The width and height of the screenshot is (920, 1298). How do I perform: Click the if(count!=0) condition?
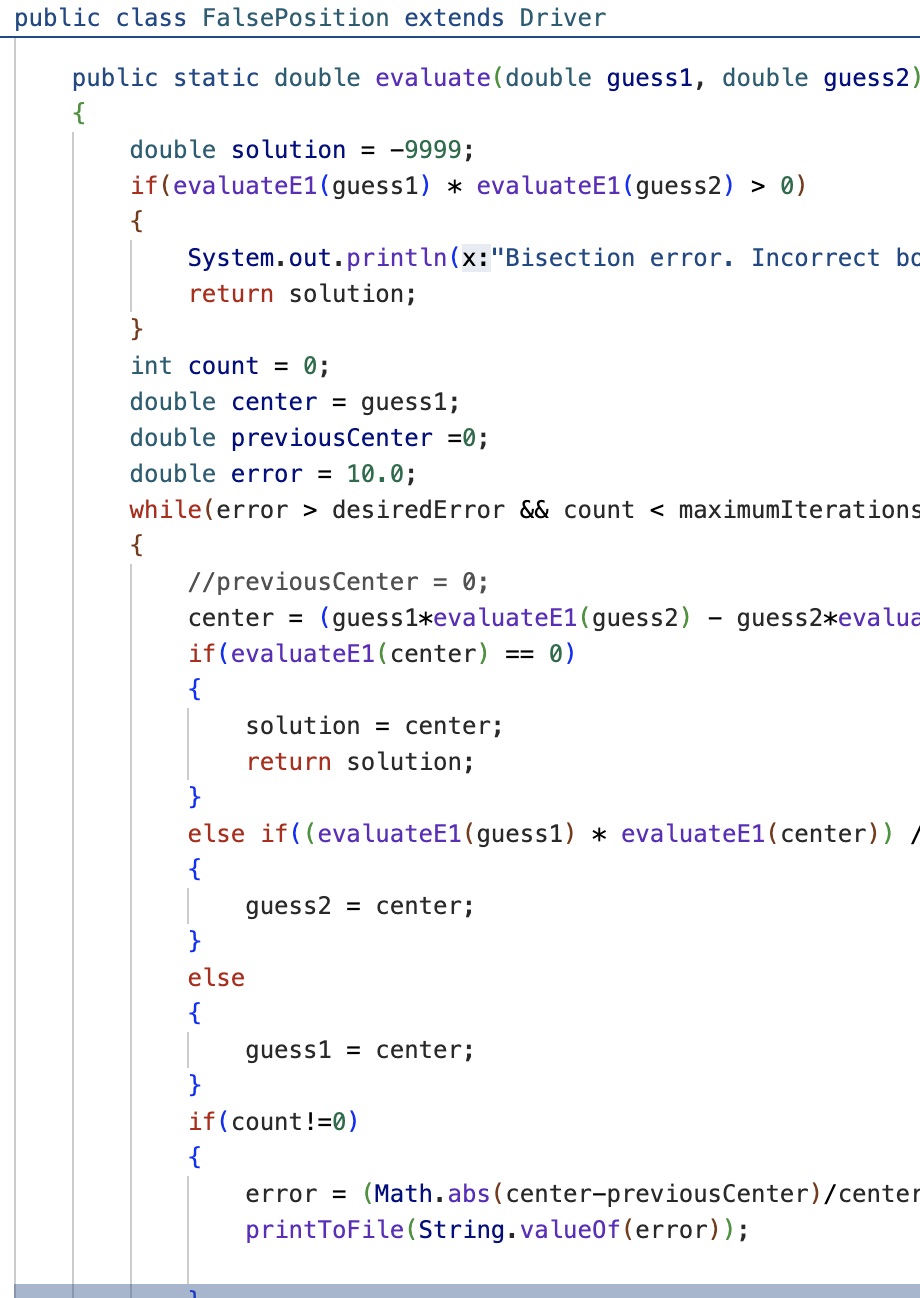pos(273,1122)
